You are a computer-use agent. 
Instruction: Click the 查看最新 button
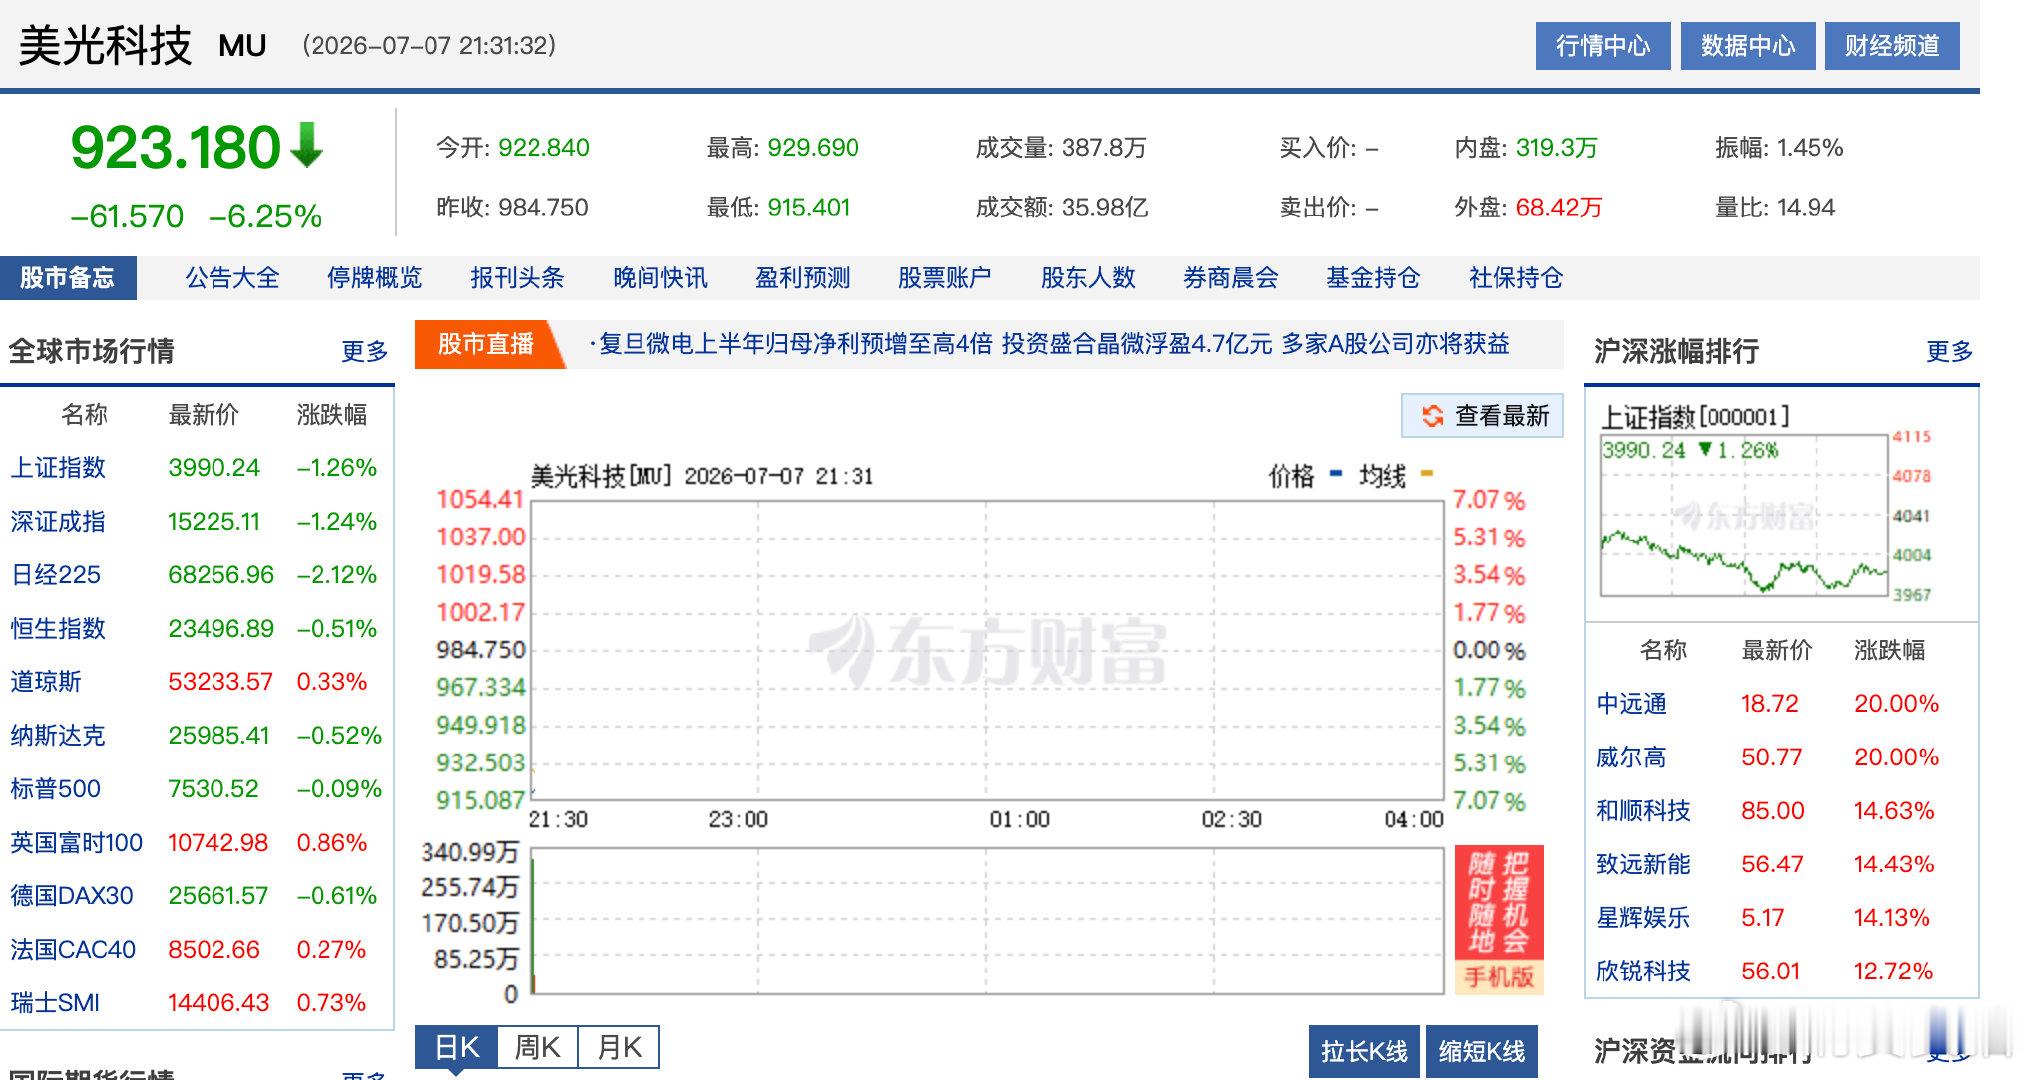click(x=1482, y=416)
